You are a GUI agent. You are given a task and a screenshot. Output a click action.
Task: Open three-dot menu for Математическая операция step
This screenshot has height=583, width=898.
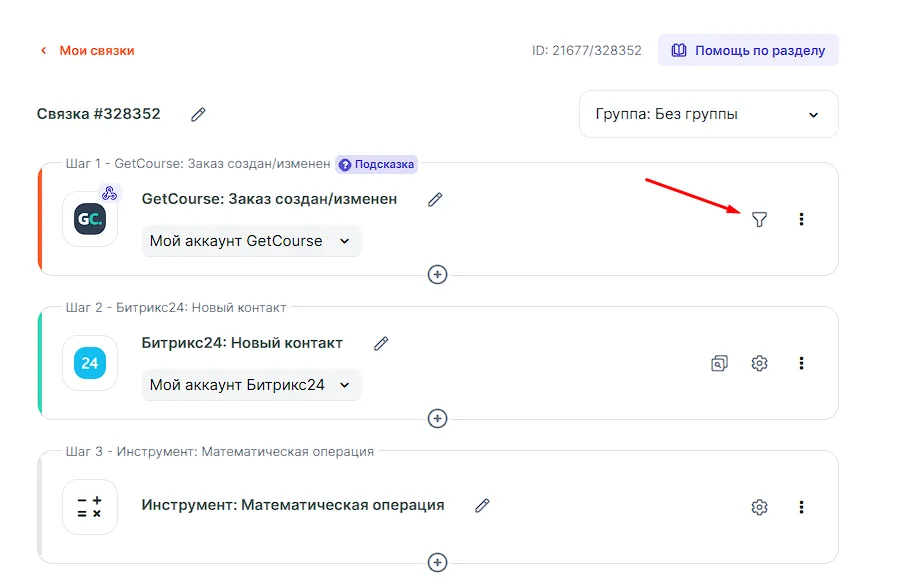801,507
